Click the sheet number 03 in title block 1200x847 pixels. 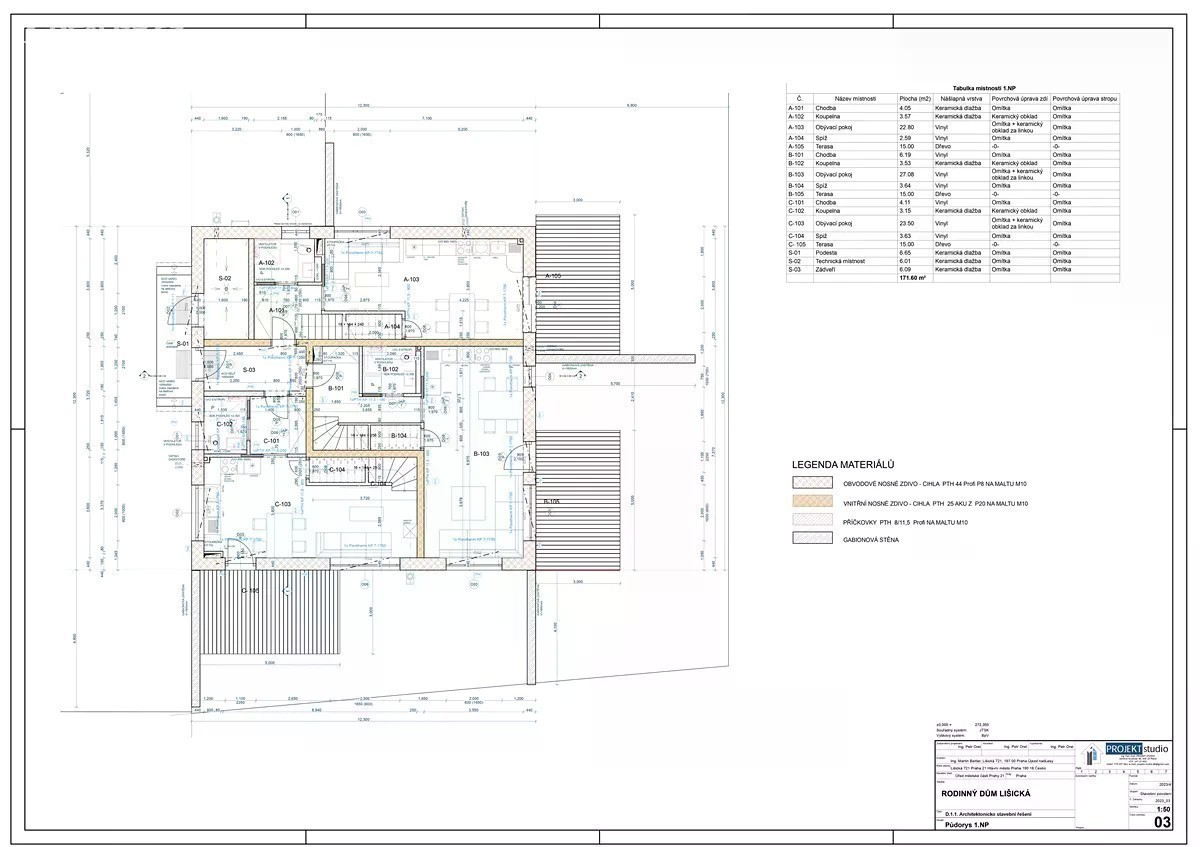pos(1162,822)
